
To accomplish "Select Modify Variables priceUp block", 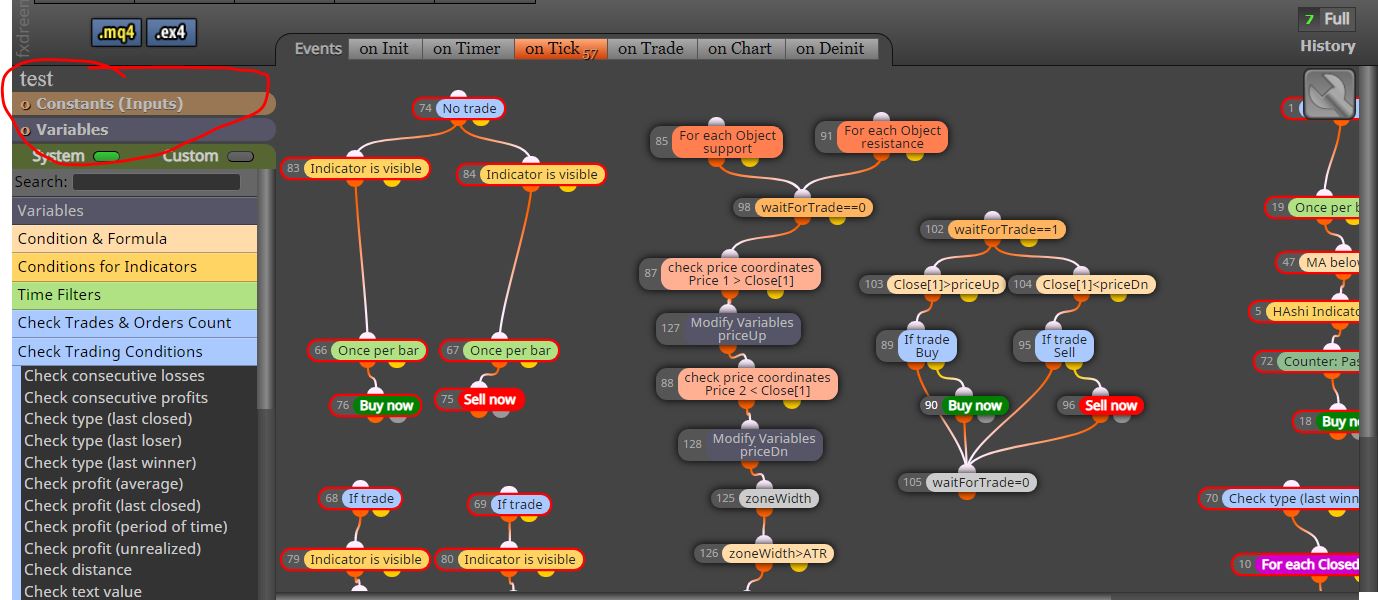I will click(x=728, y=329).
